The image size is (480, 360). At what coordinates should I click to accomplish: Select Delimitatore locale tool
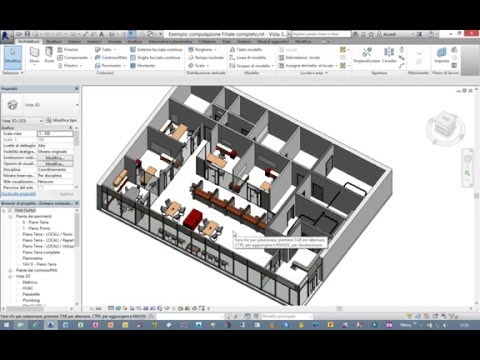[x=299, y=58]
